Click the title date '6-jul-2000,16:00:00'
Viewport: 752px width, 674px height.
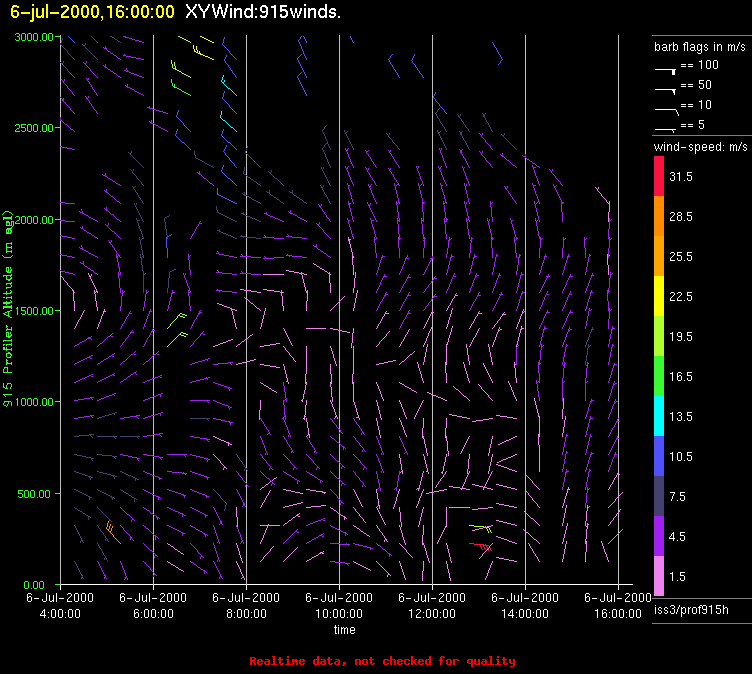click(93, 12)
